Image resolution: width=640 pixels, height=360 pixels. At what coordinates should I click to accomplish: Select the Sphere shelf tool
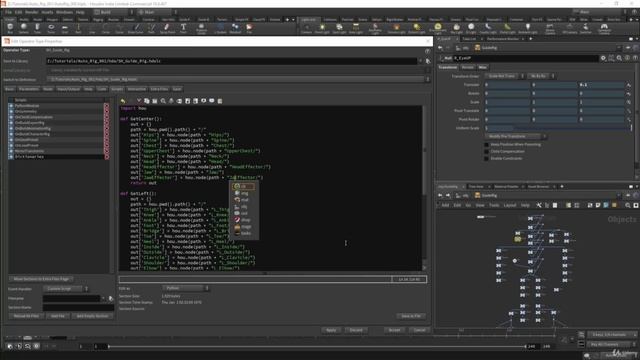(x=24, y=28)
